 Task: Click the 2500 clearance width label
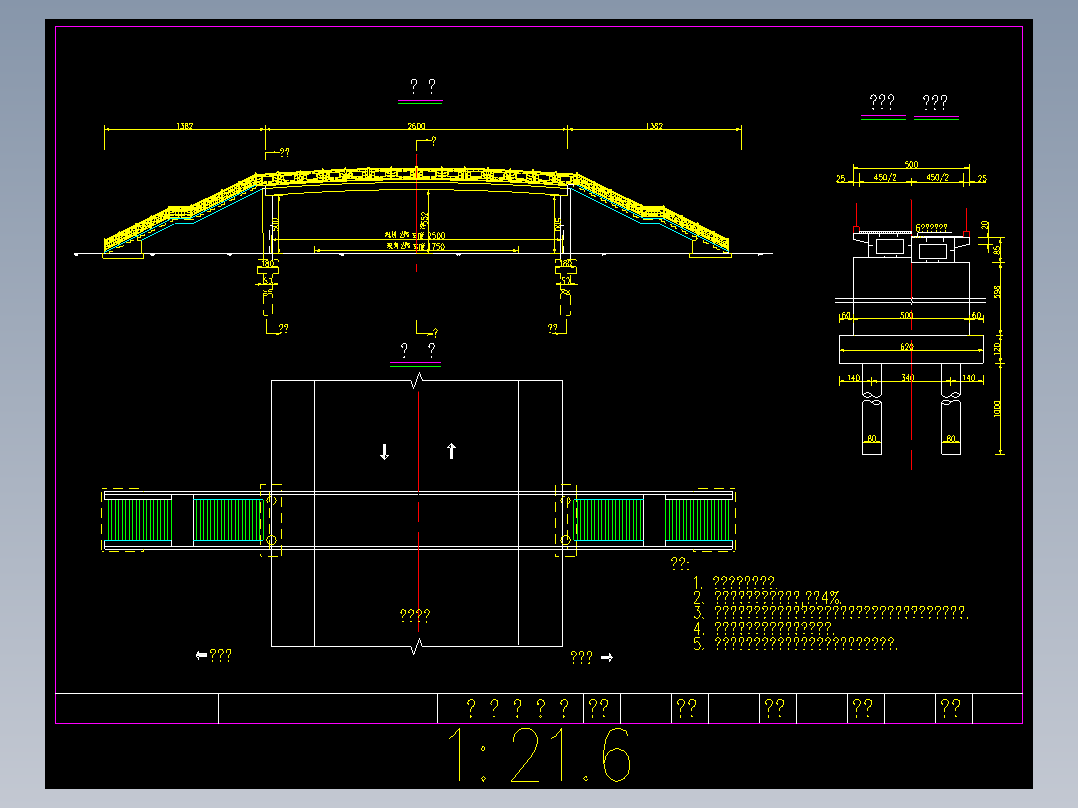(415, 235)
